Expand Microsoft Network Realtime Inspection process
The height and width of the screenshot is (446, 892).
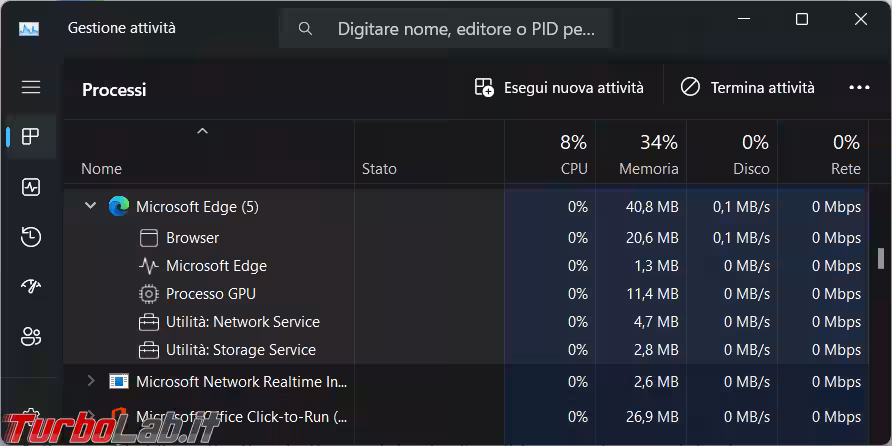90,381
